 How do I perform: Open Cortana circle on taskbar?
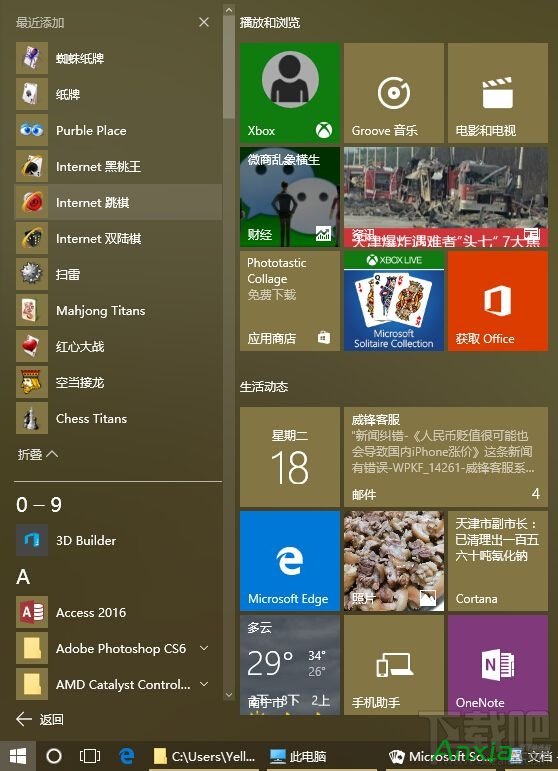(54, 756)
